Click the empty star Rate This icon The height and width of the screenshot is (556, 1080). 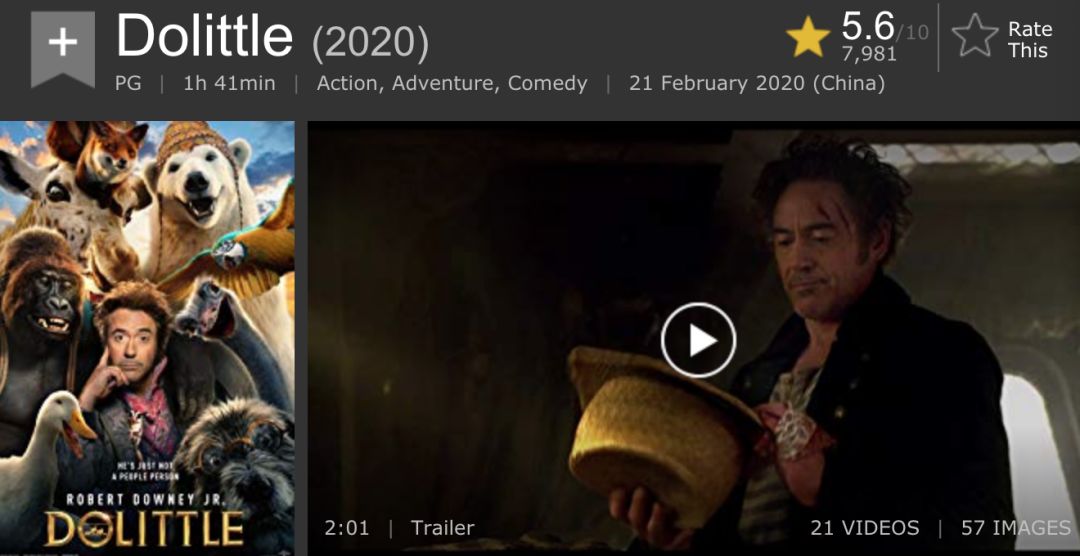(x=975, y=37)
